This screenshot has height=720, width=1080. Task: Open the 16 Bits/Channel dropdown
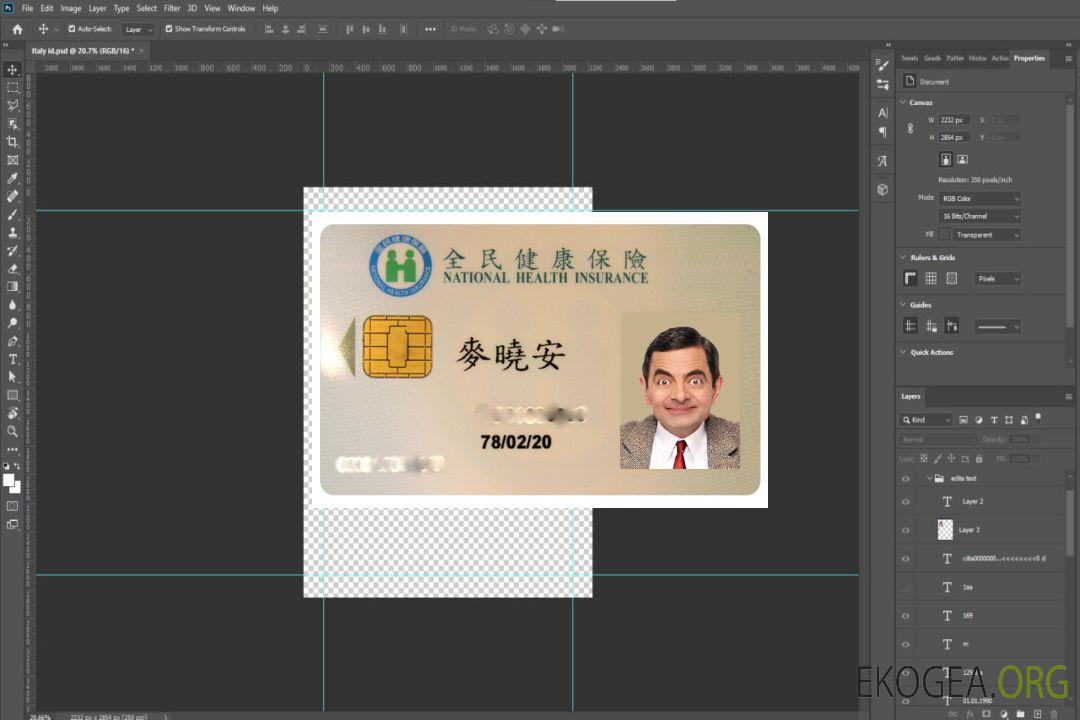click(x=979, y=216)
